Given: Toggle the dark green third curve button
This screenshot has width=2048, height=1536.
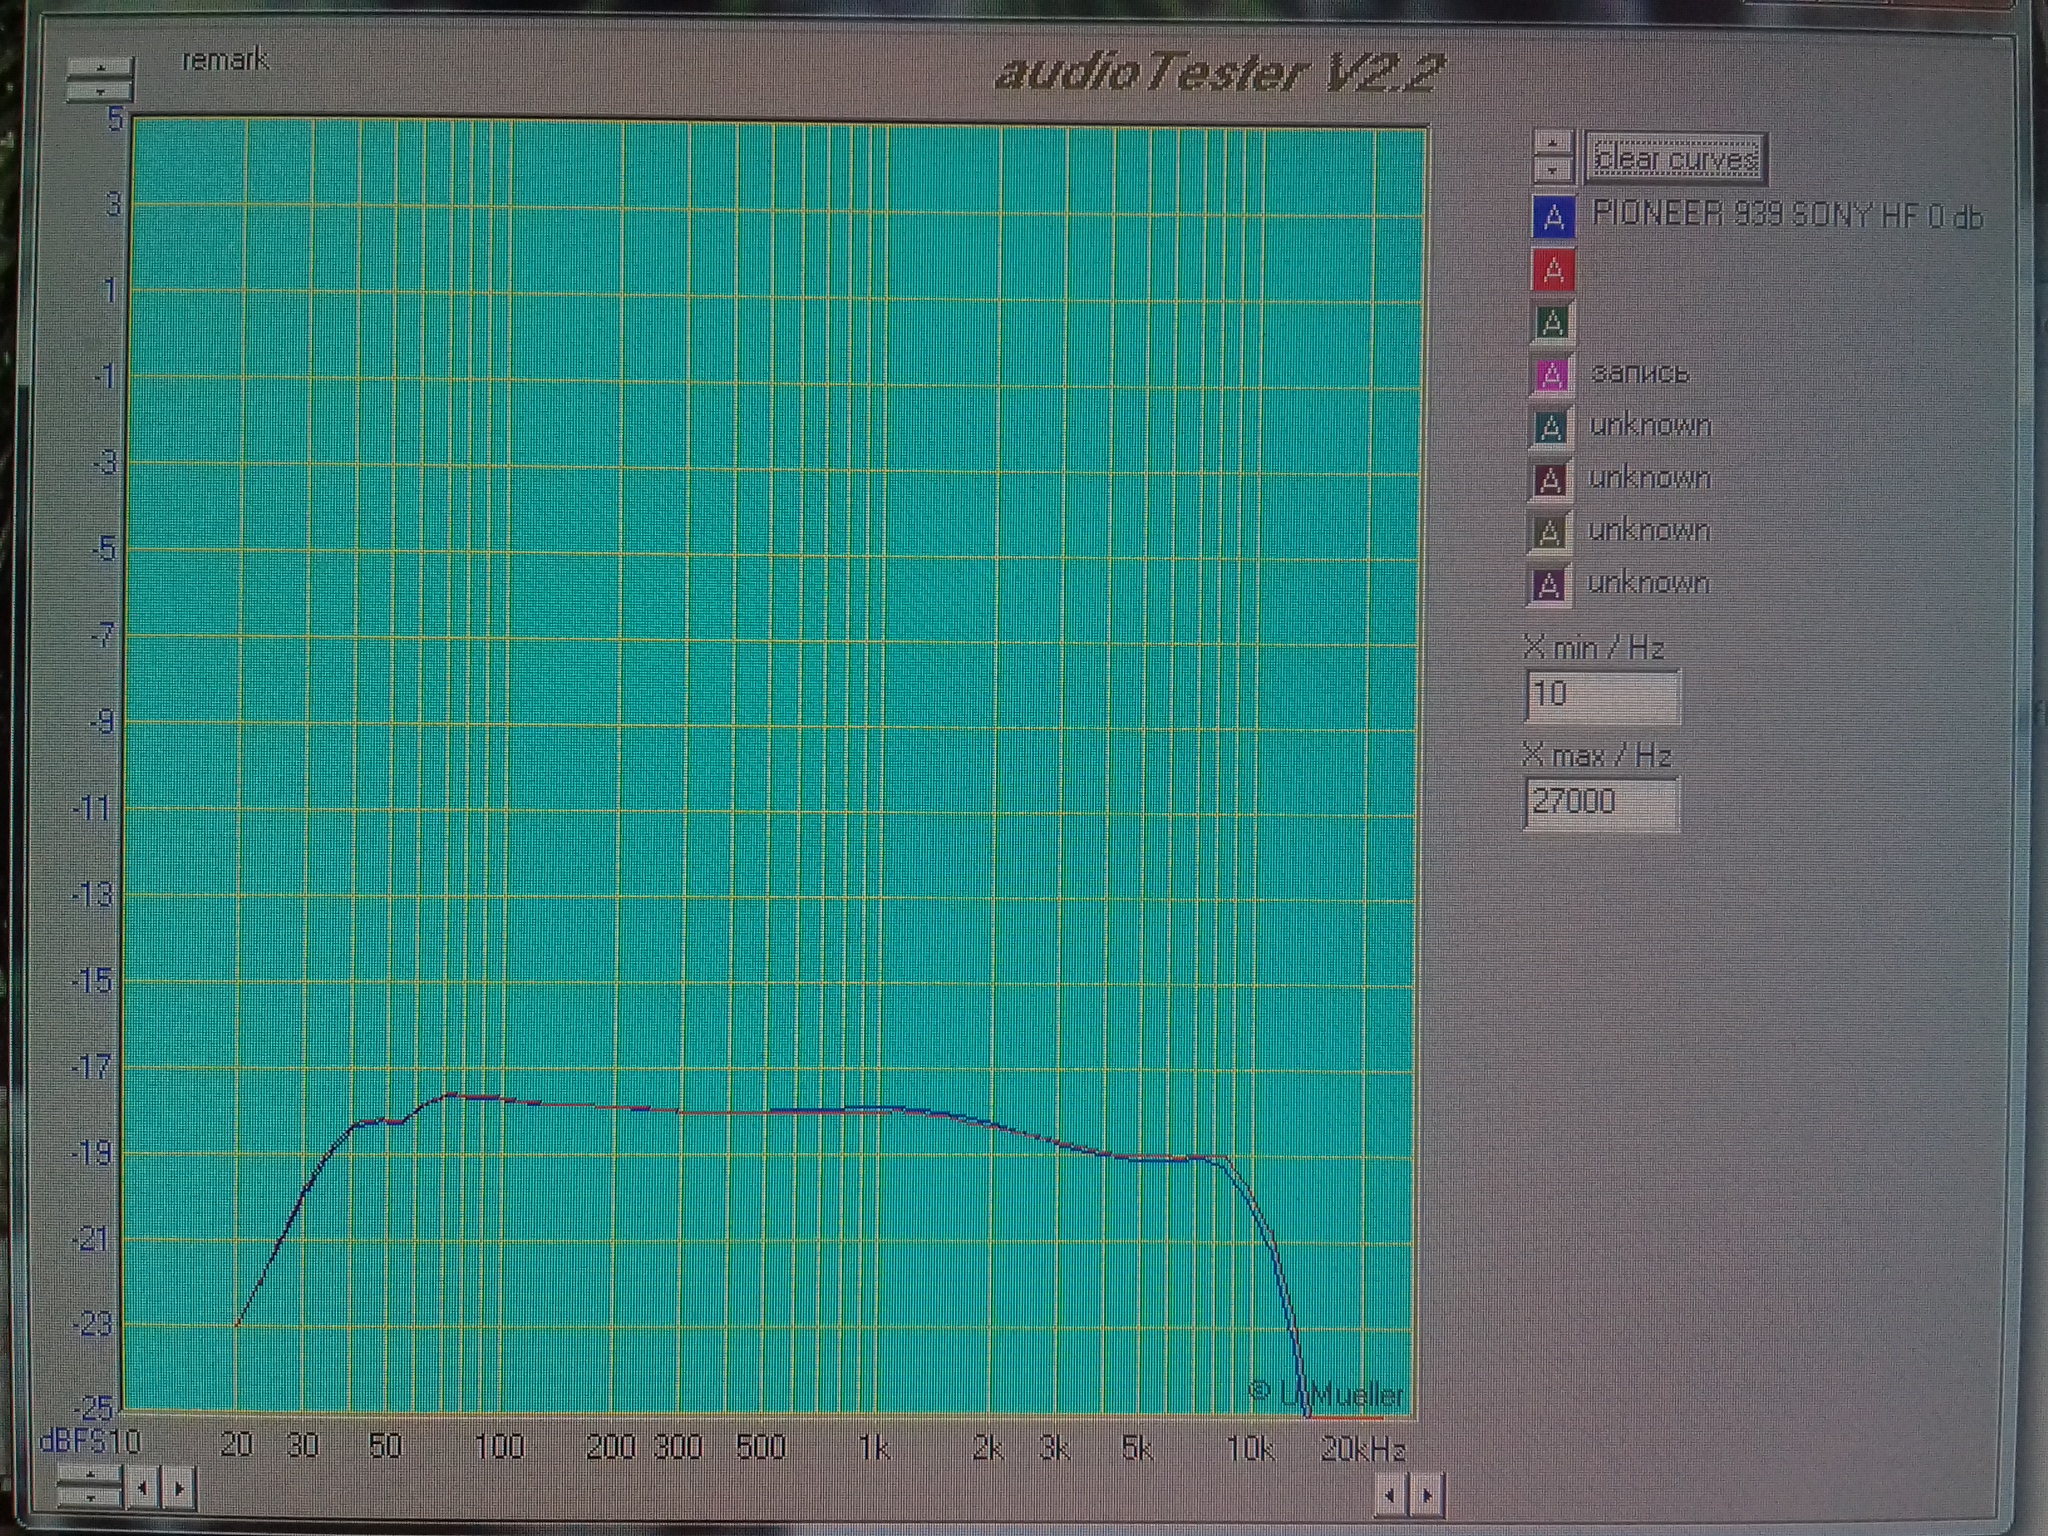Looking at the screenshot, I should coord(1551,322).
